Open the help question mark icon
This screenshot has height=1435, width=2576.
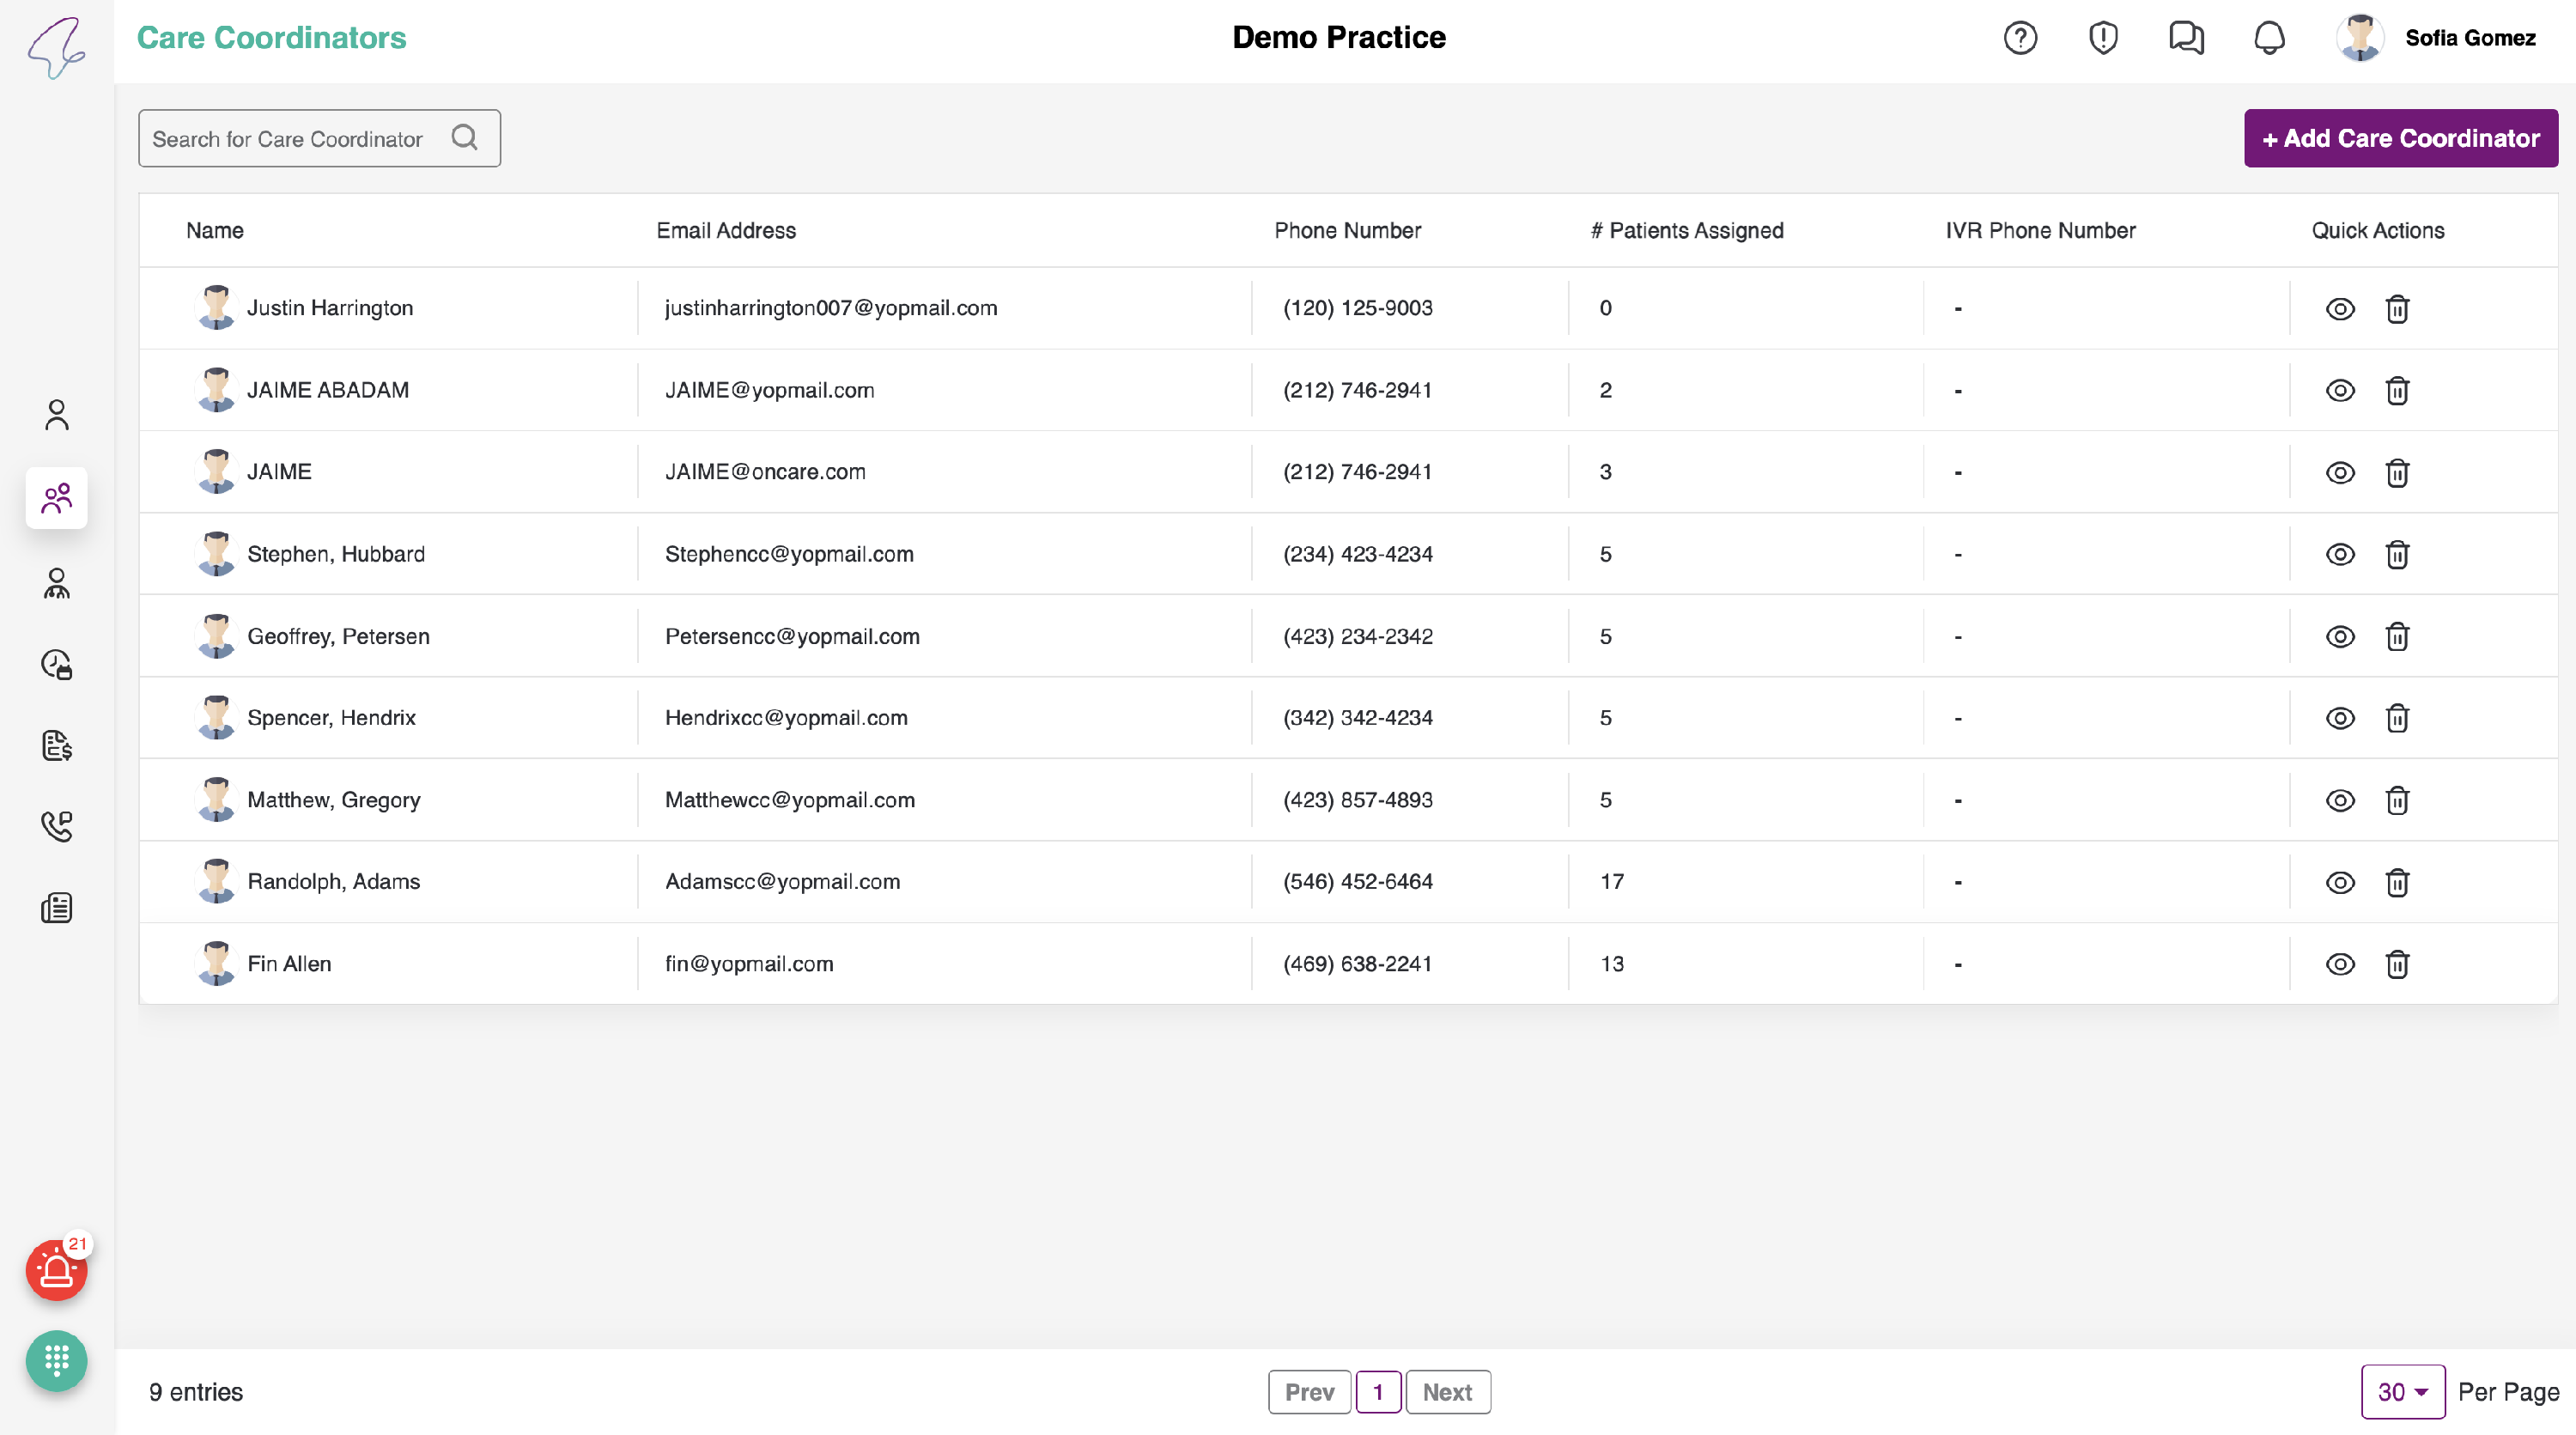[2020, 38]
